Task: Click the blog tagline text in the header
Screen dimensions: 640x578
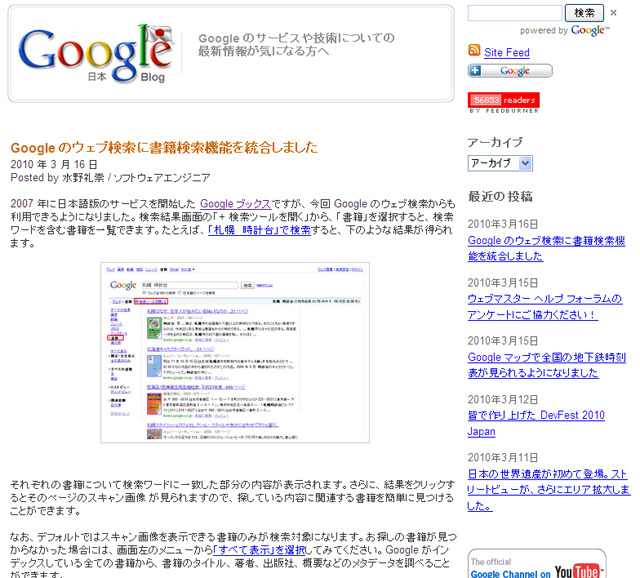Action: (296, 44)
